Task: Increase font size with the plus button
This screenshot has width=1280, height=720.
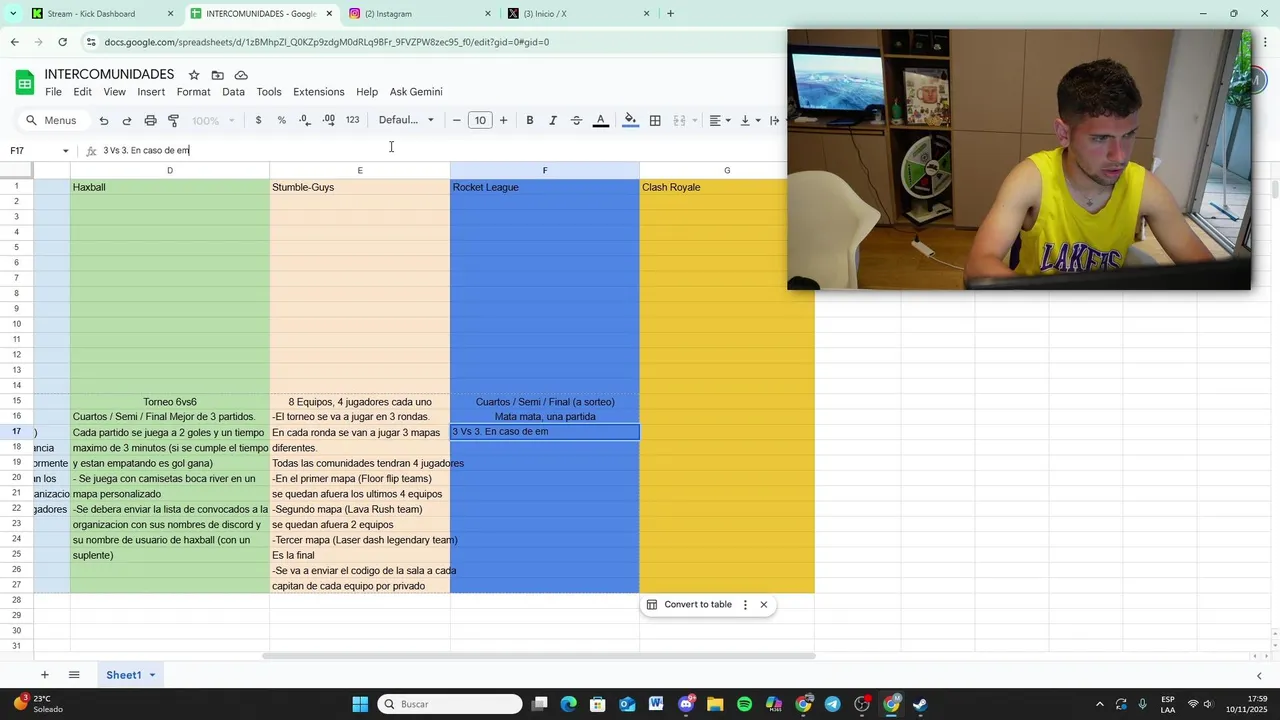Action: 503,120
